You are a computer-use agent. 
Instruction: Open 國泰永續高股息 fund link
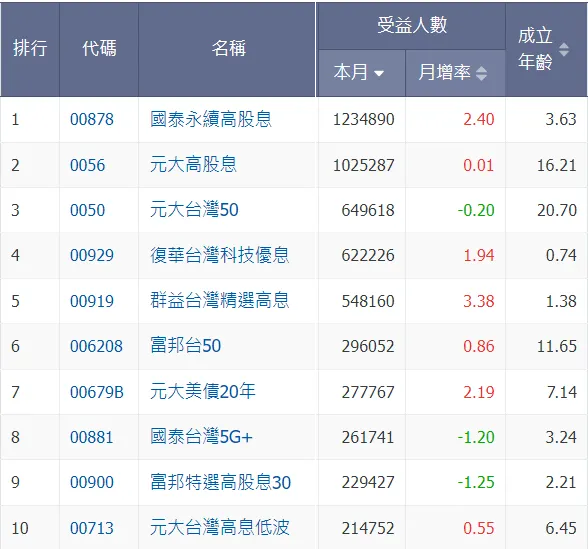click(x=211, y=119)
